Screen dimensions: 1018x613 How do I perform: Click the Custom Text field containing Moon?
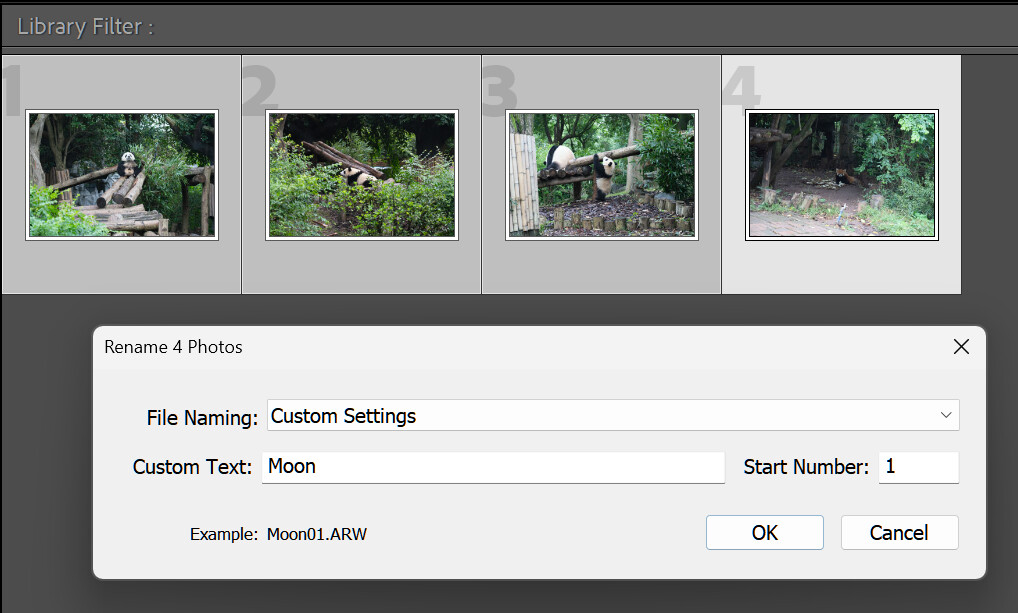click(493, 467)
